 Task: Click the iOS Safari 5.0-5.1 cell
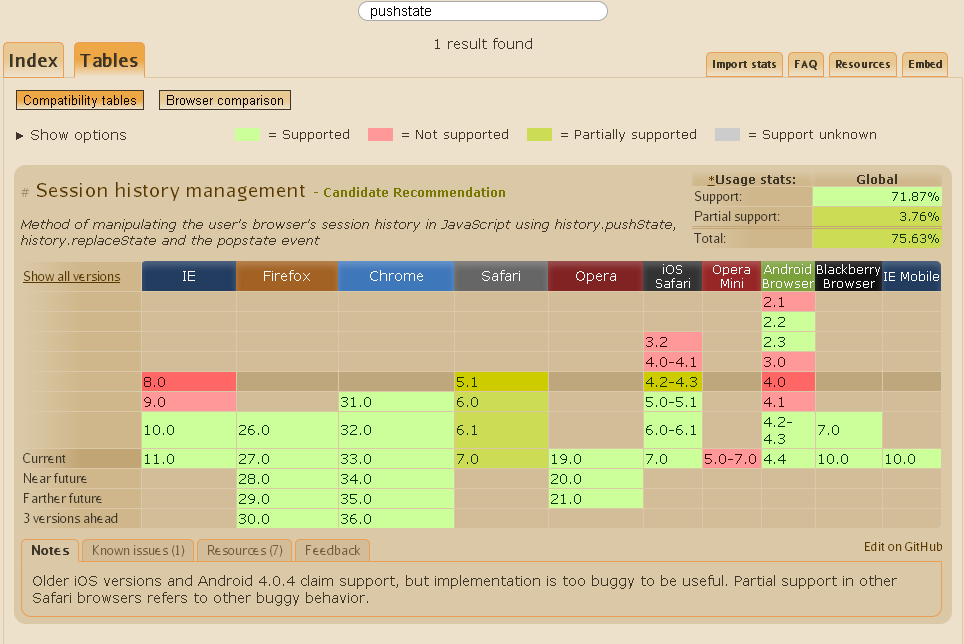click(673, 402)
